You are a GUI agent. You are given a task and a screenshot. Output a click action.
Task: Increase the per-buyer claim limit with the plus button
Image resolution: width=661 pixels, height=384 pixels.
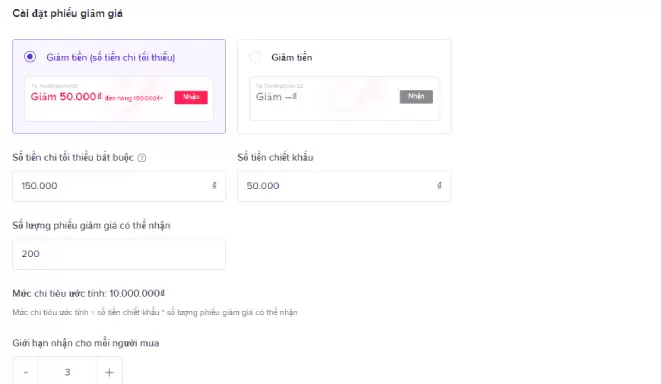point(110,372)
